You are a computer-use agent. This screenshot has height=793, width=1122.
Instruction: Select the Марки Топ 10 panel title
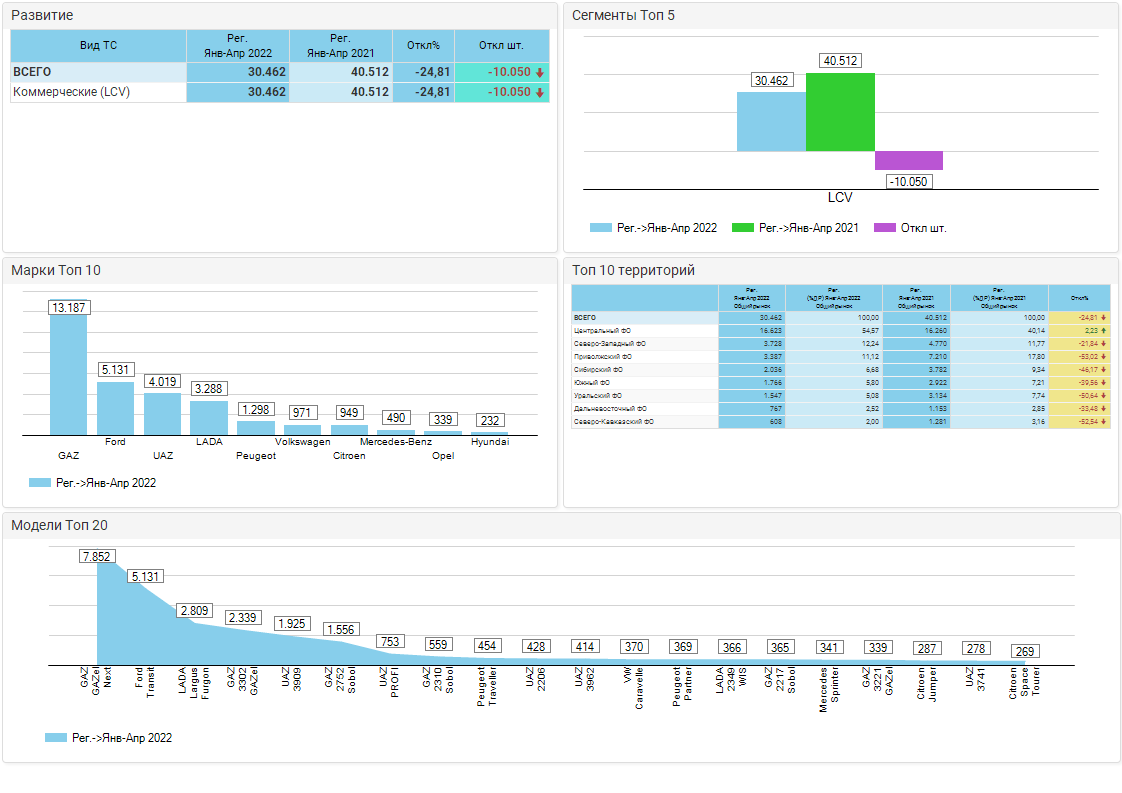[56, 270]
